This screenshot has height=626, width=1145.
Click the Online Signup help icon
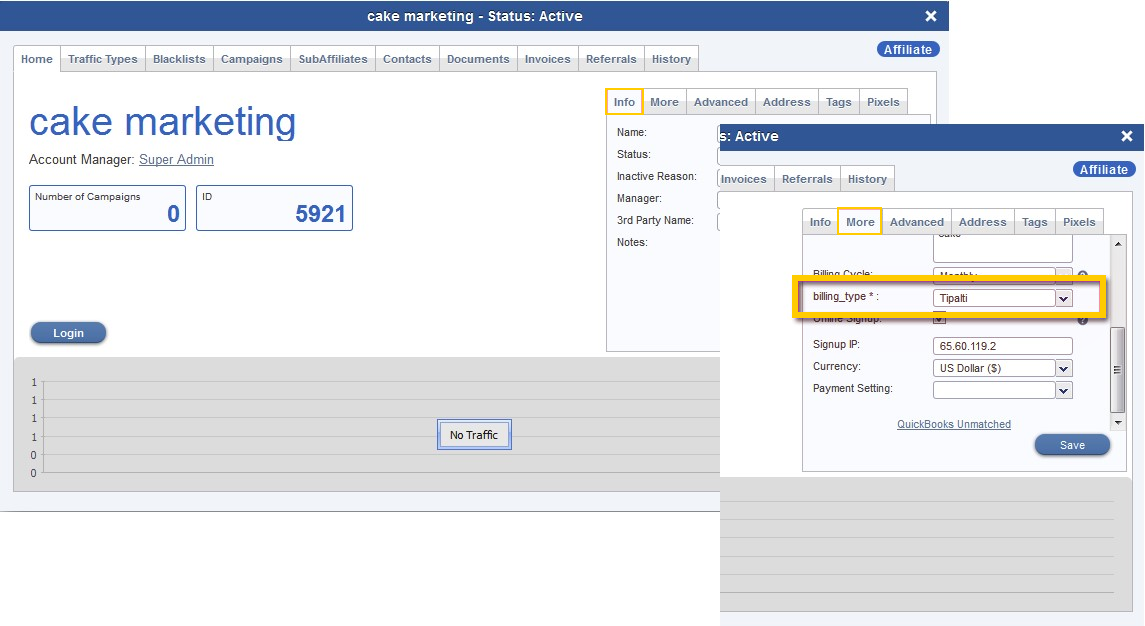pyautogui.click(x=1082, y=320)
